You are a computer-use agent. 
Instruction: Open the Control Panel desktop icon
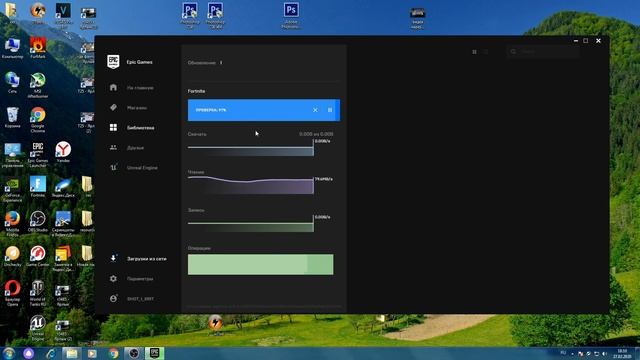12,155
